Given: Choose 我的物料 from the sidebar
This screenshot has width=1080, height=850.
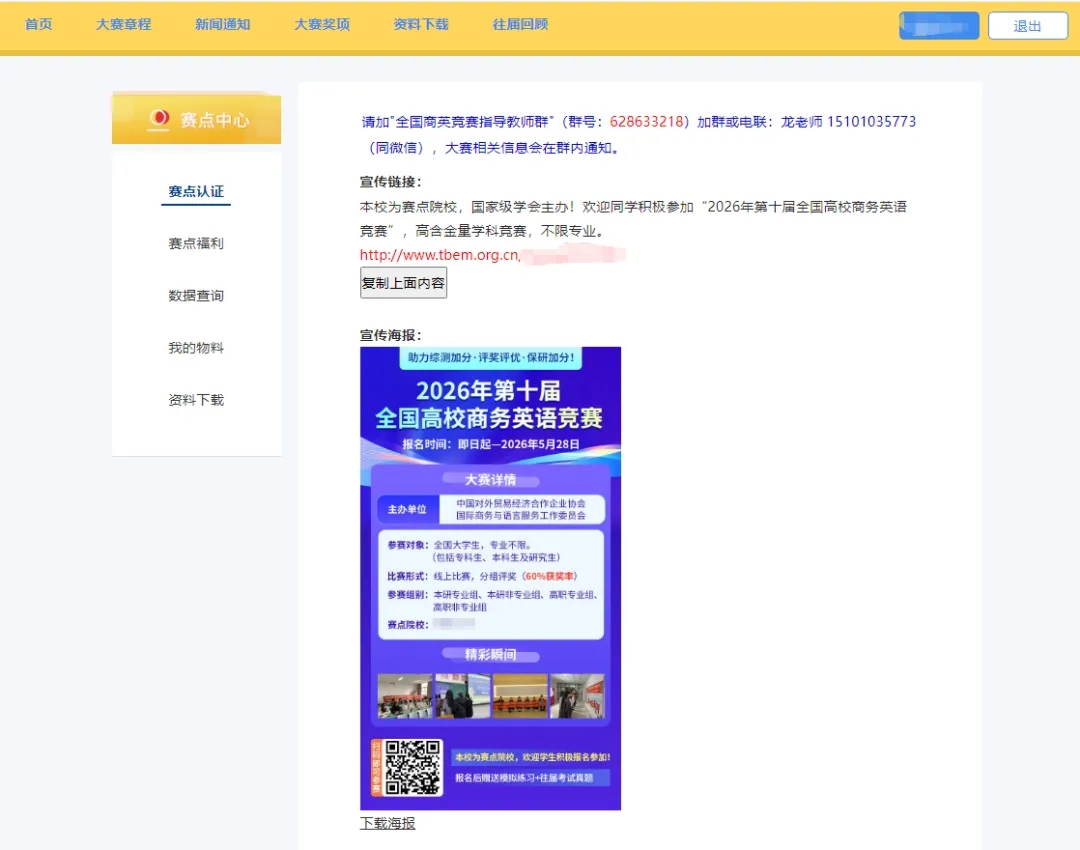Looking at the screenshot, I should [196, 348].
